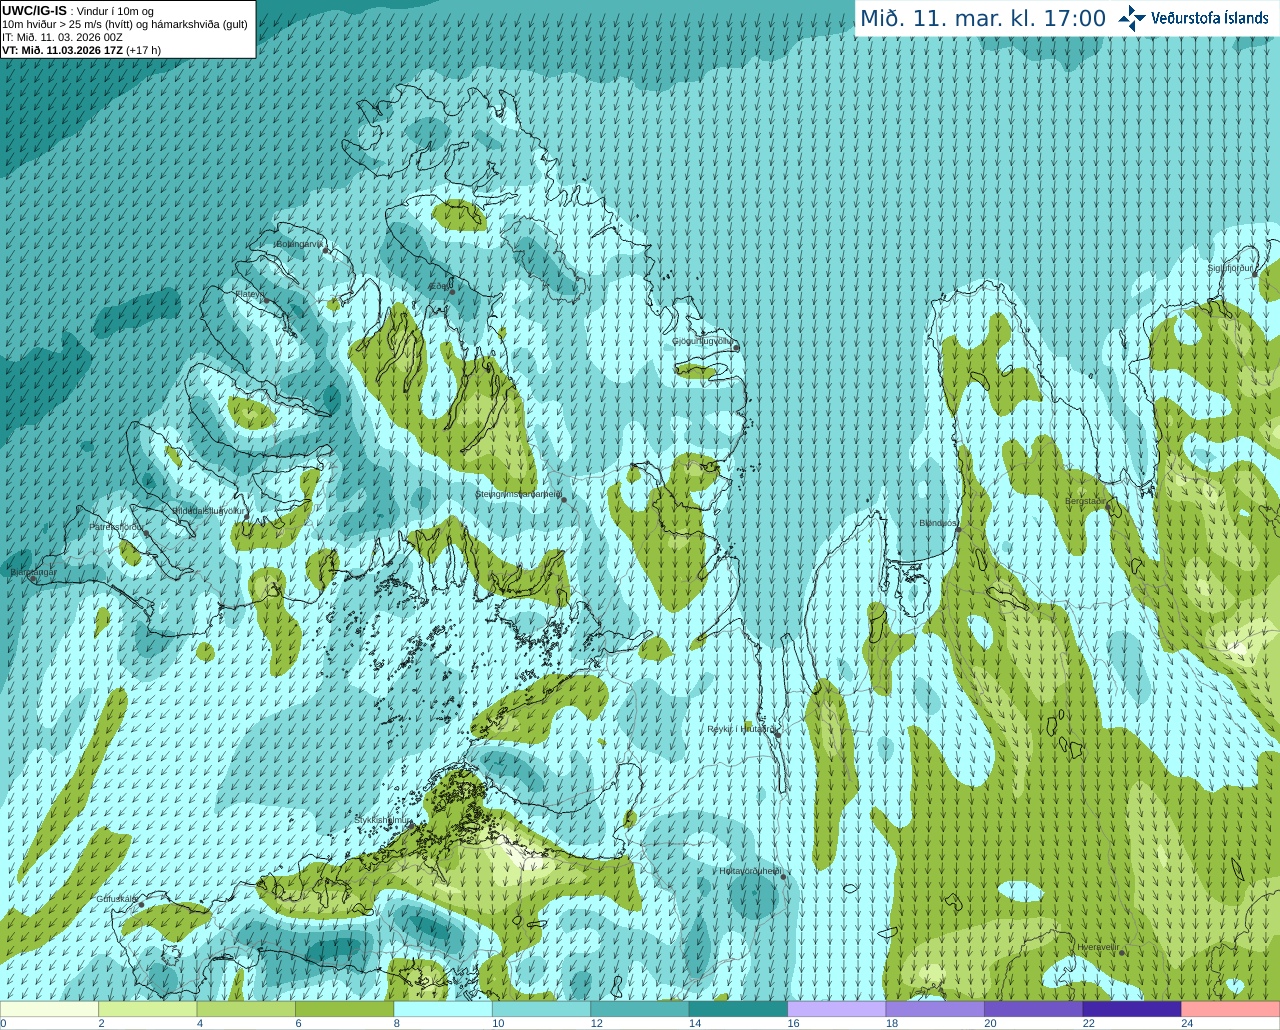Click the Blönduós station label
The image size is (1280, 1030).
[x=938, y=523]
